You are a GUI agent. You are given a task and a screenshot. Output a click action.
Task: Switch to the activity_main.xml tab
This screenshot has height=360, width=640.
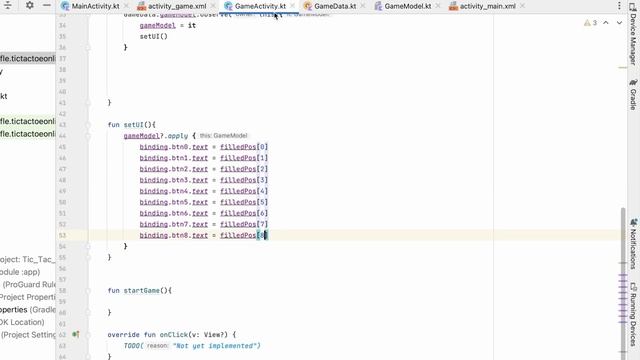click(488, 6)
